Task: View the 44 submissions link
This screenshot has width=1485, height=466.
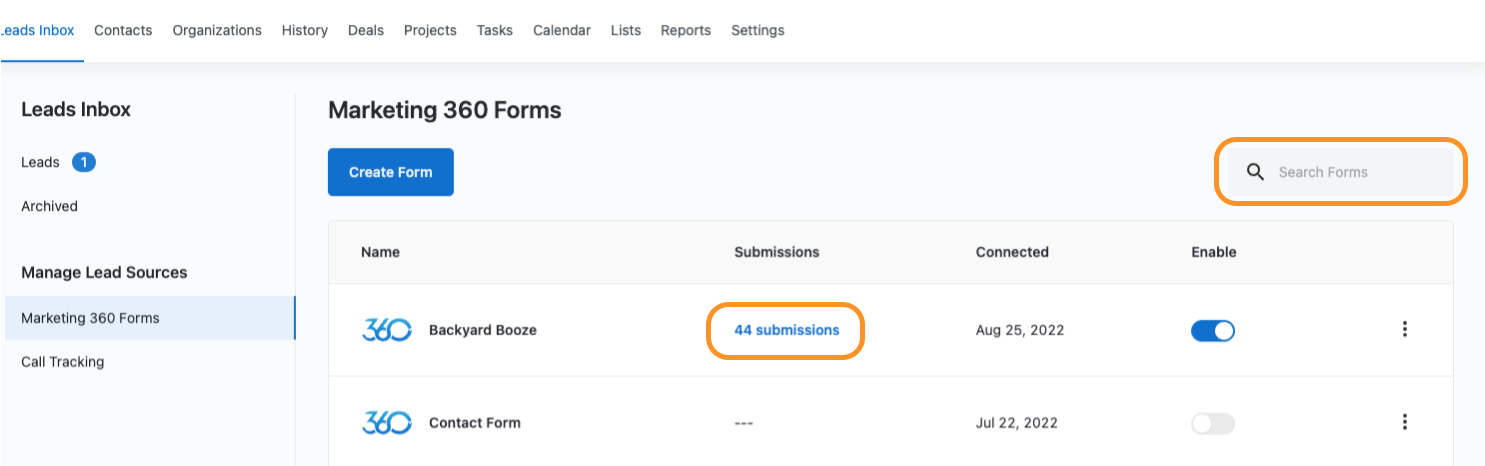Action: pos(787,330)
